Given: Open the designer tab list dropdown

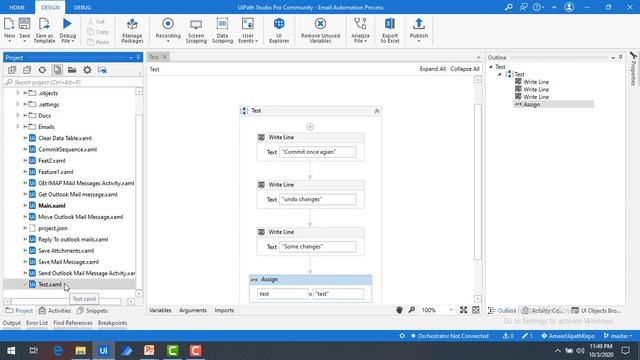Looking at the screenshot, I should point(478,58).
